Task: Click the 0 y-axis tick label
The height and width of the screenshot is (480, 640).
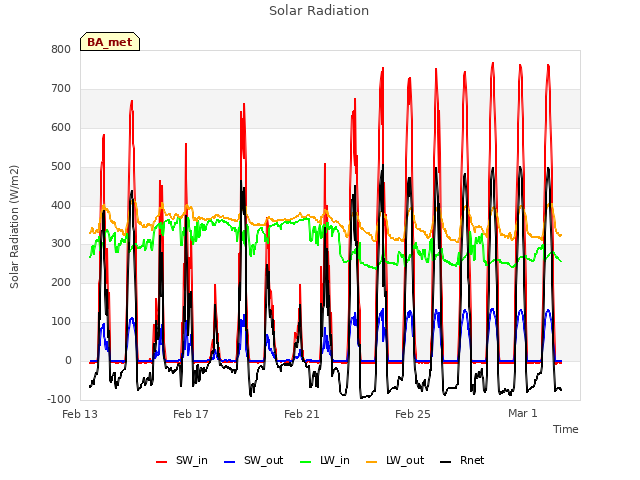Action: 68,360
